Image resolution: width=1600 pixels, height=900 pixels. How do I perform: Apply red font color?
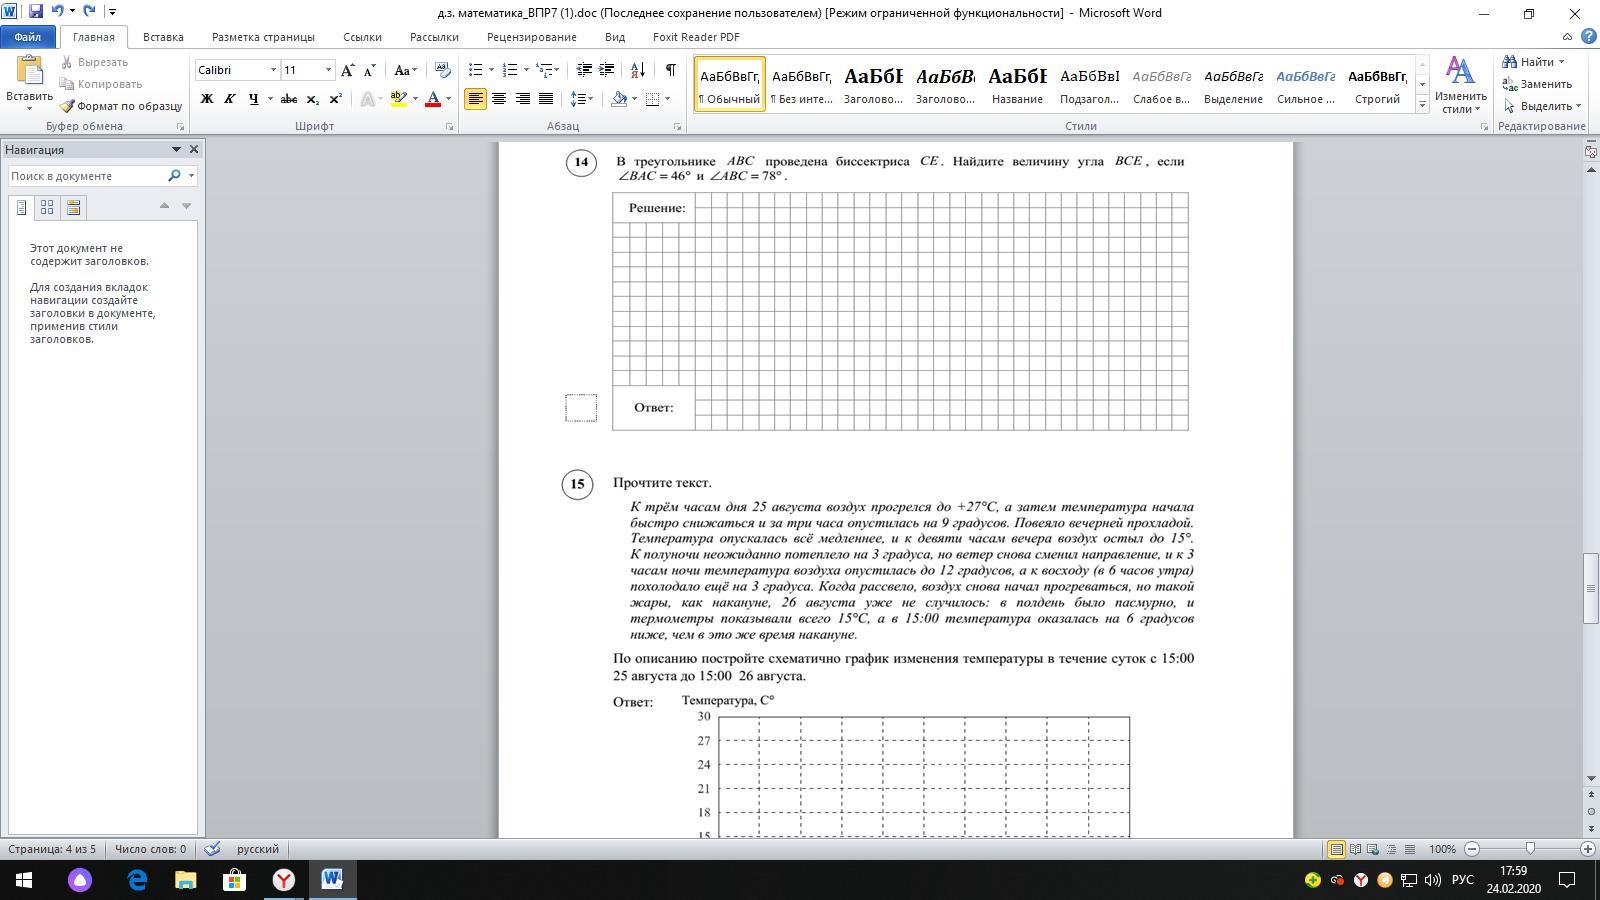433,99
